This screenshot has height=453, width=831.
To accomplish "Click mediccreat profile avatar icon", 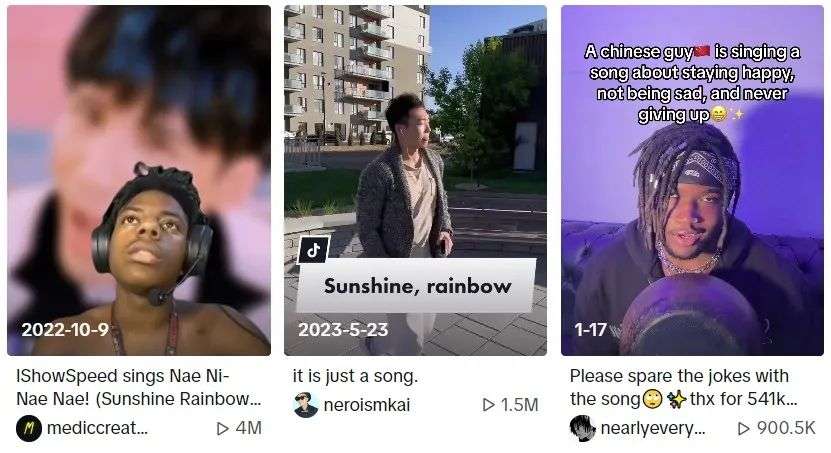I will pos(29,428).
